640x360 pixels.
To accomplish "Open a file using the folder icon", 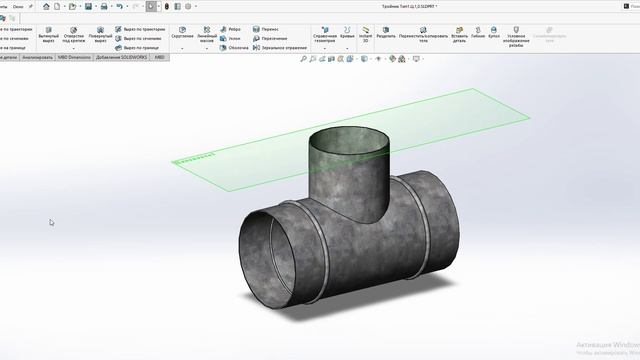I will (72, 6).
